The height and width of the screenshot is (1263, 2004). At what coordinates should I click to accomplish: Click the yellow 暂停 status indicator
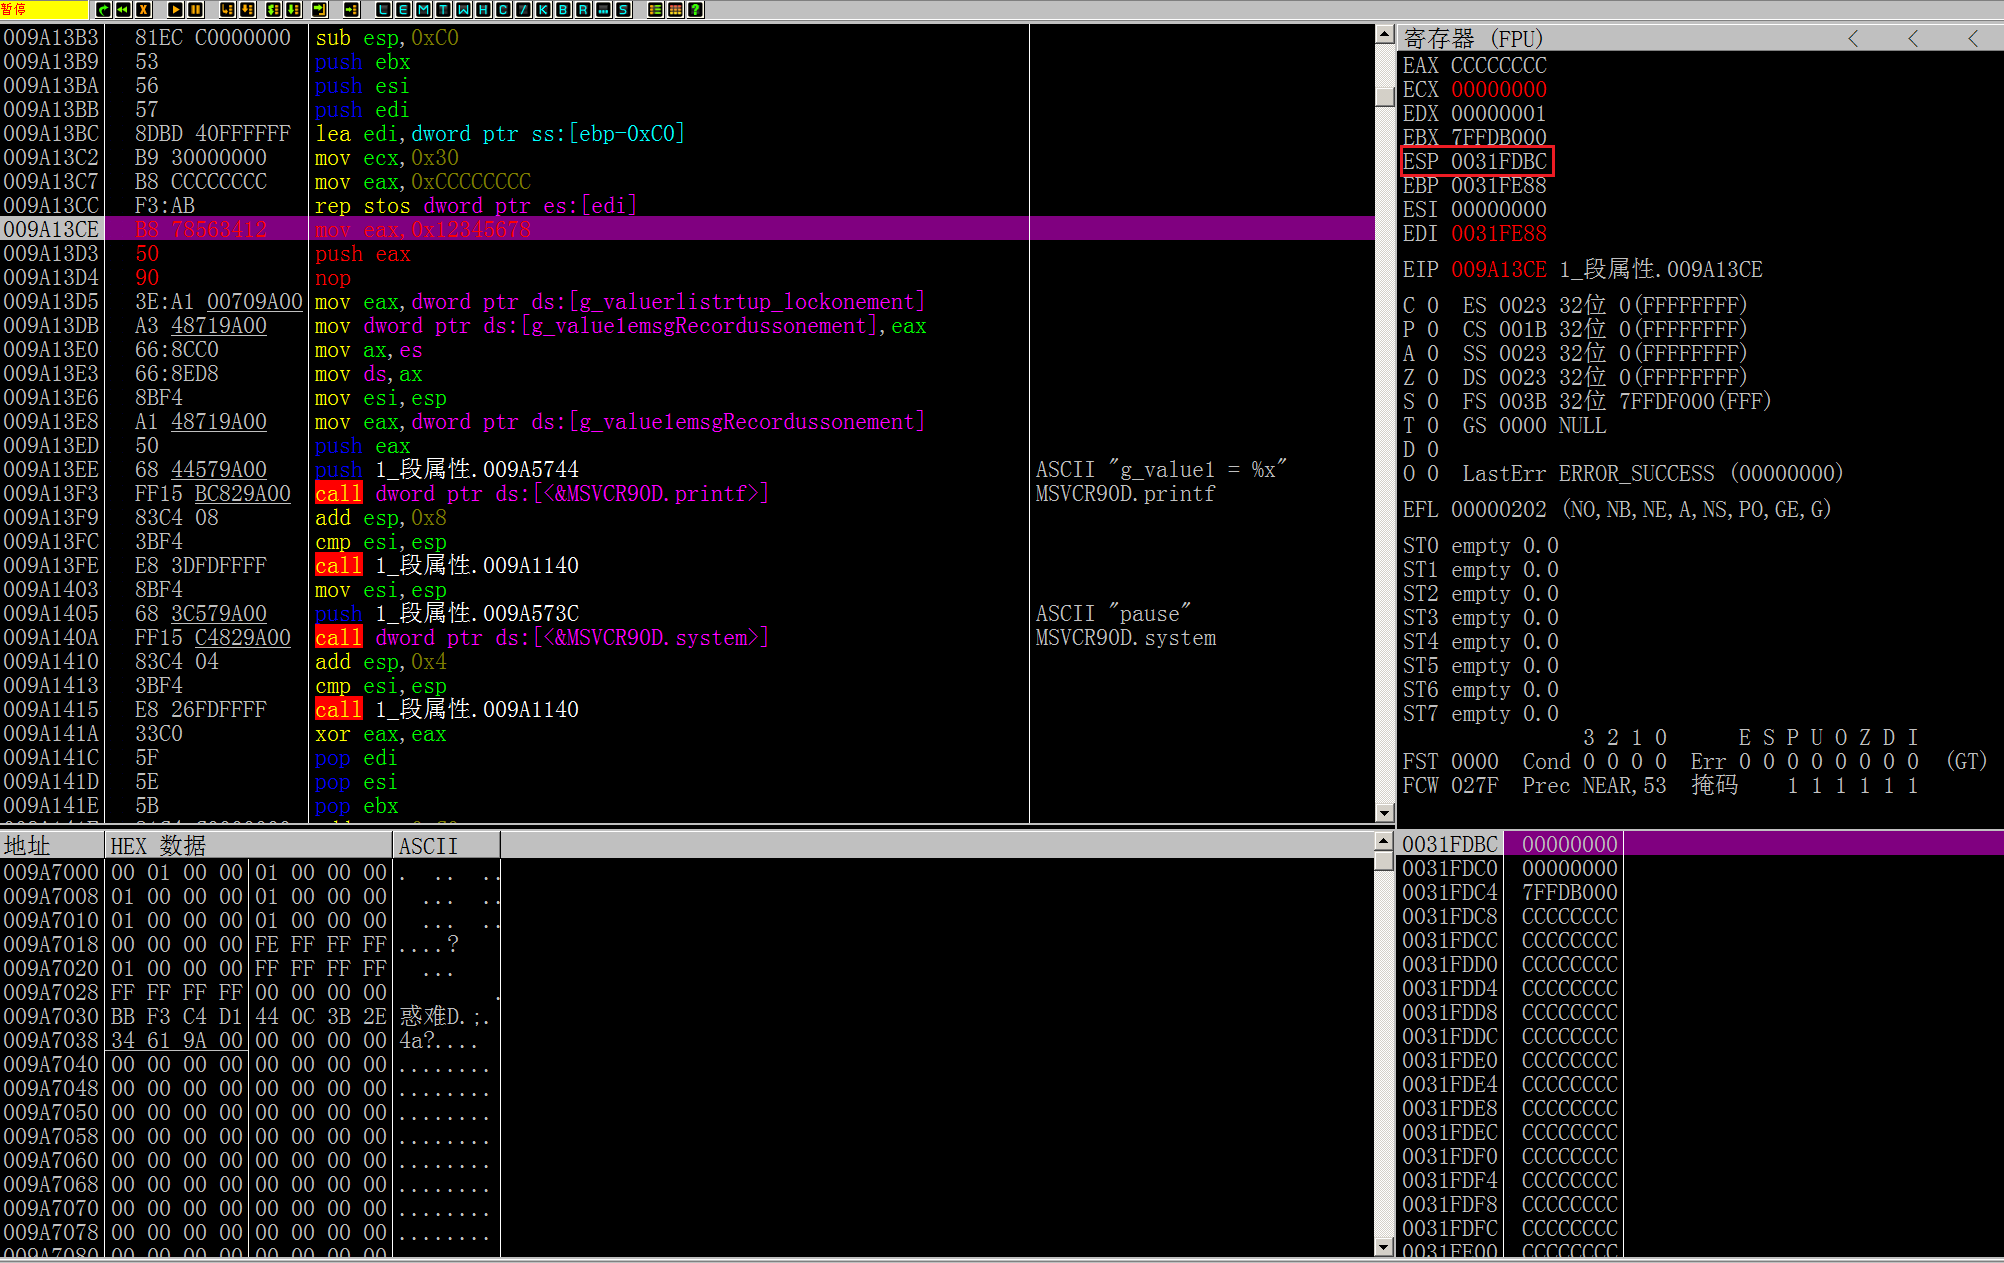44,10
